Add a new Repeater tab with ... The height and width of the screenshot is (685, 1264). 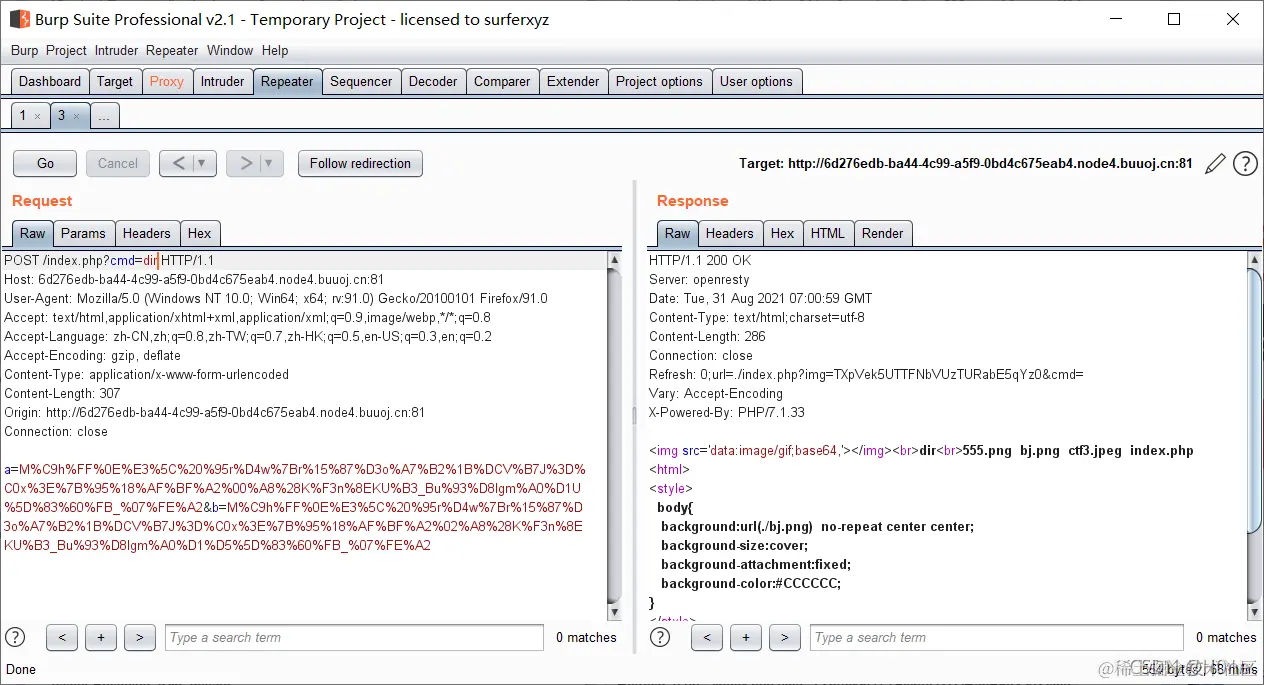[104, 116]
